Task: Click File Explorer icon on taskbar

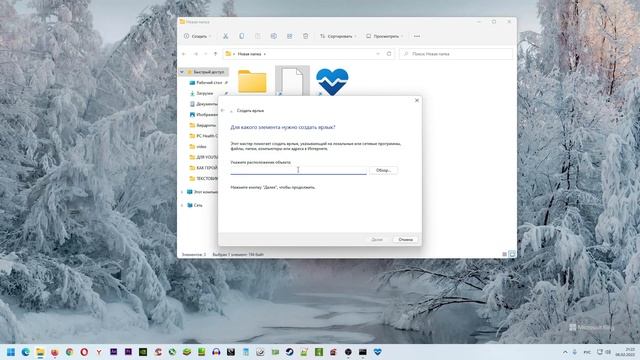Action: pos(40,352)
